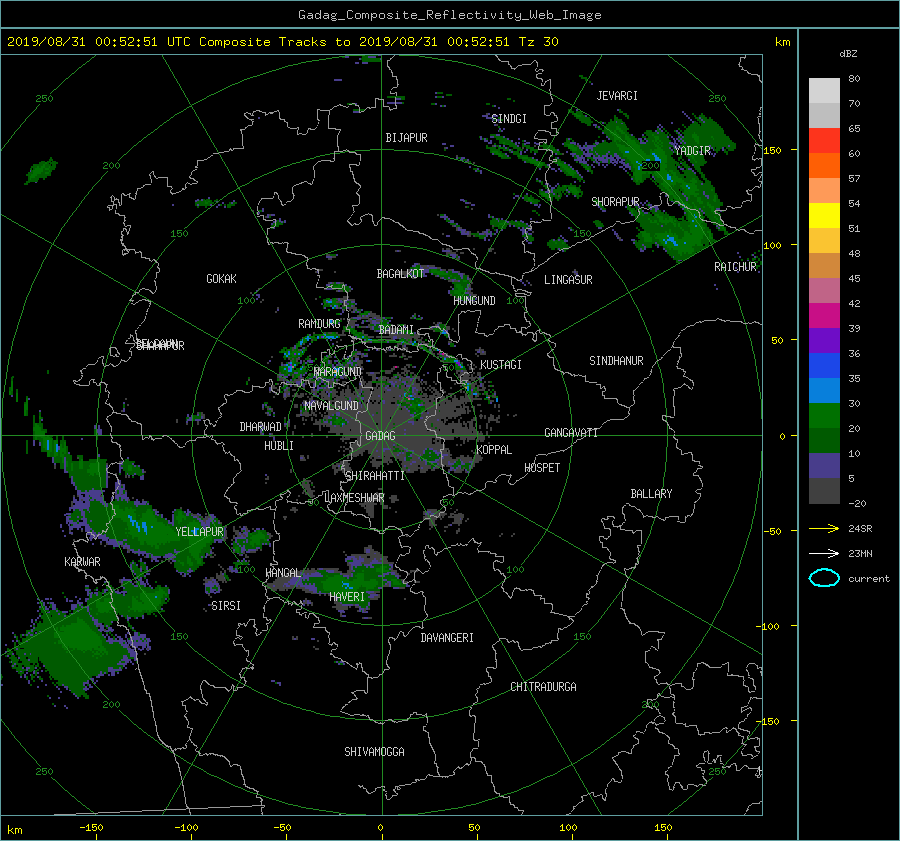Click the RAICHUR city label
900x841 pixels.
735,267
